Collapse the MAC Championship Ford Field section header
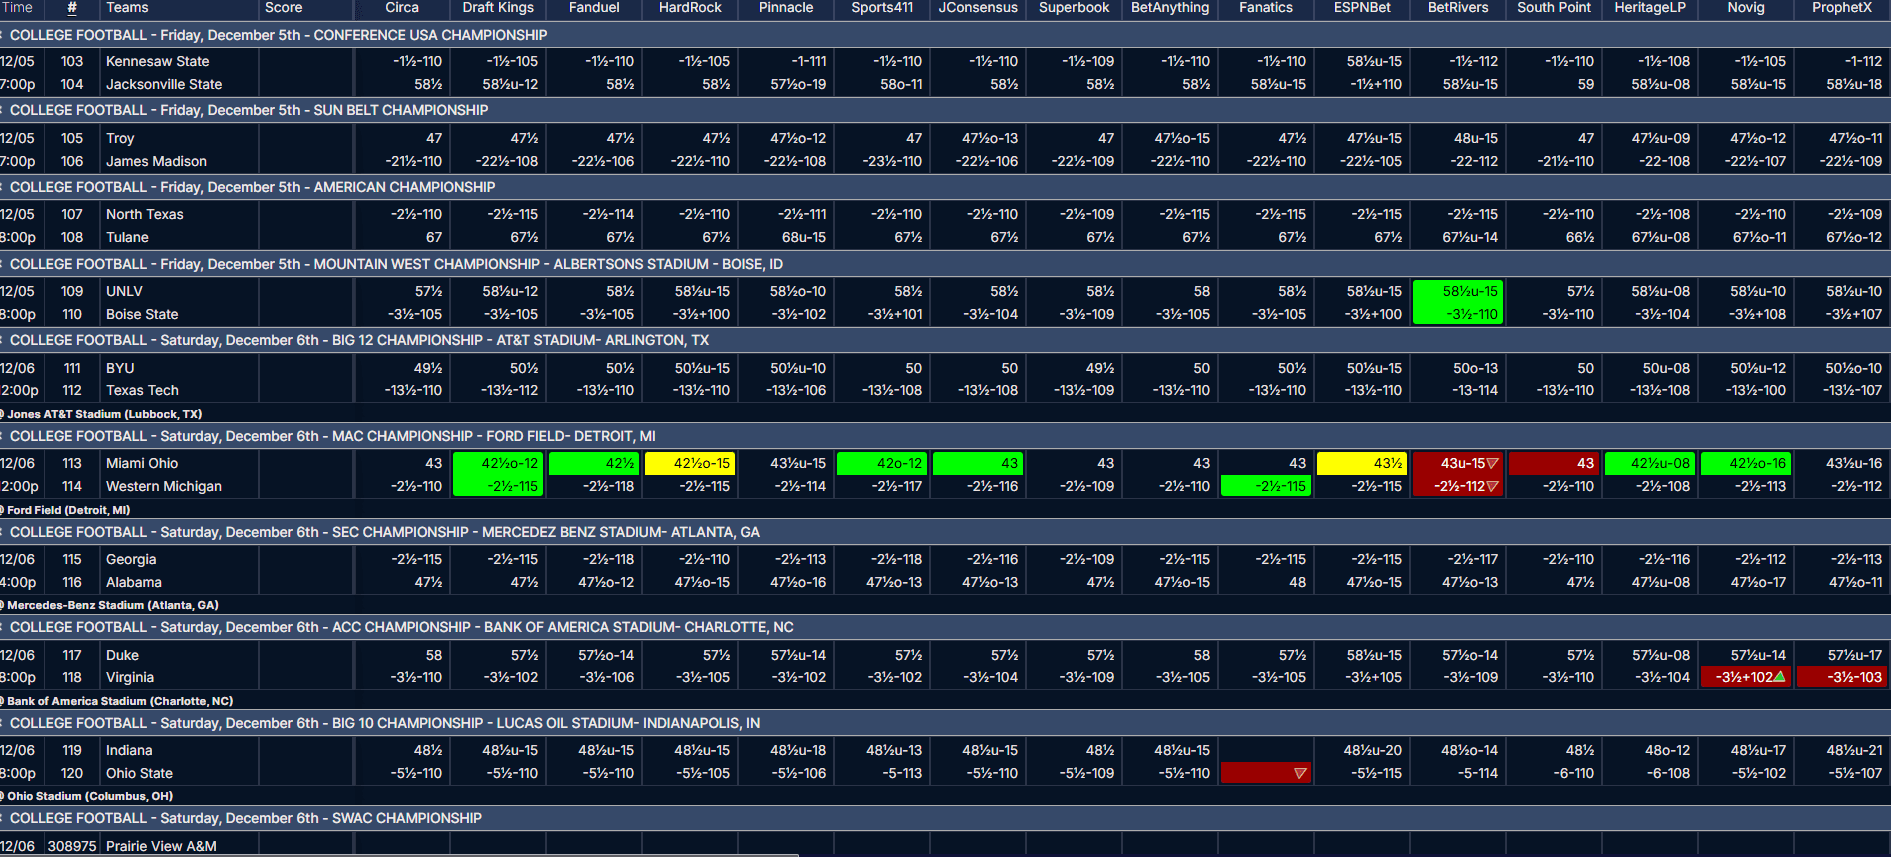 (x=4, y=436)
